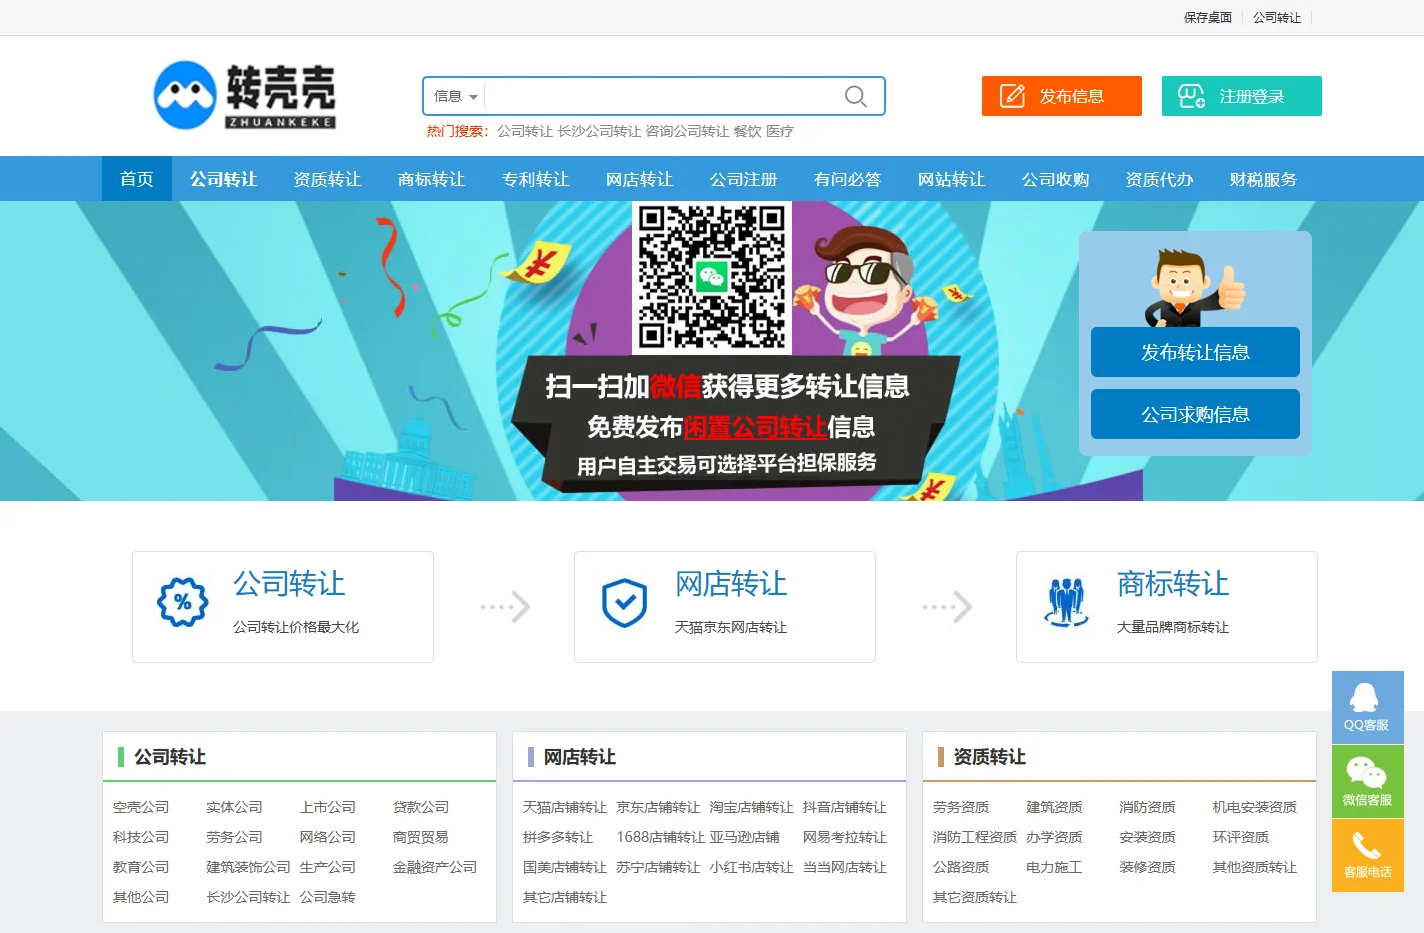Click the green 注册登录 button
The height and width of the screenshot is (933, 1424).
click(1242, 96)
